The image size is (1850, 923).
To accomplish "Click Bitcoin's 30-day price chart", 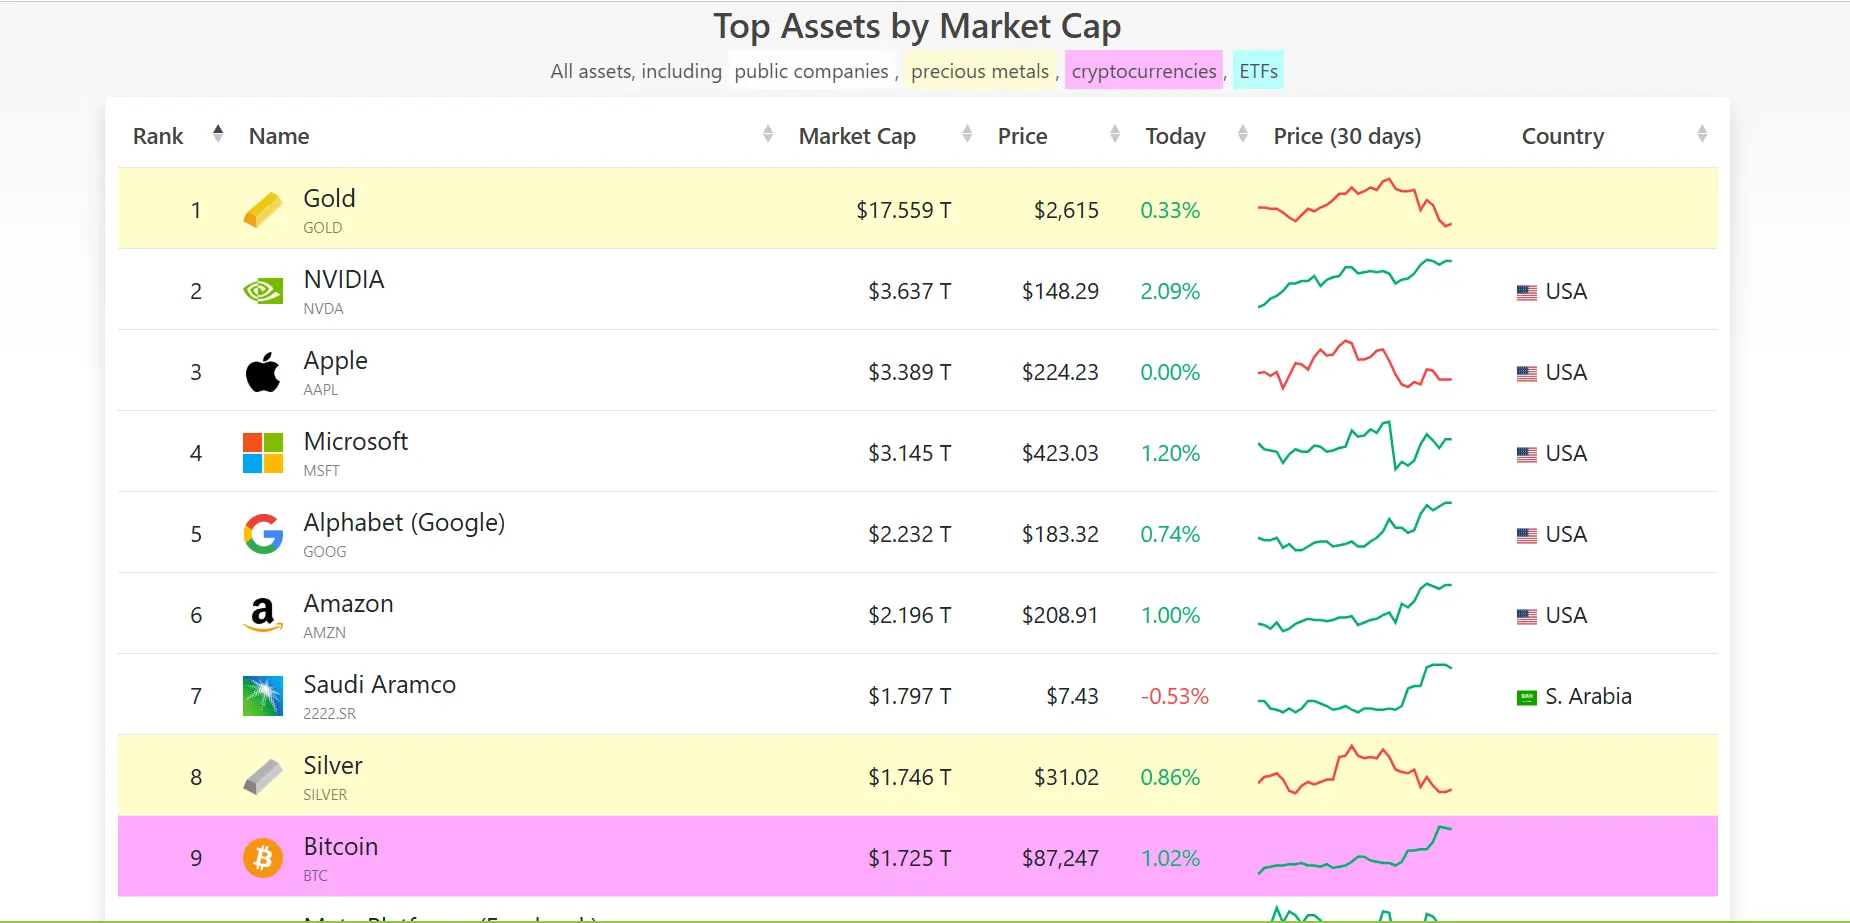I will (x=1355, y=851).
